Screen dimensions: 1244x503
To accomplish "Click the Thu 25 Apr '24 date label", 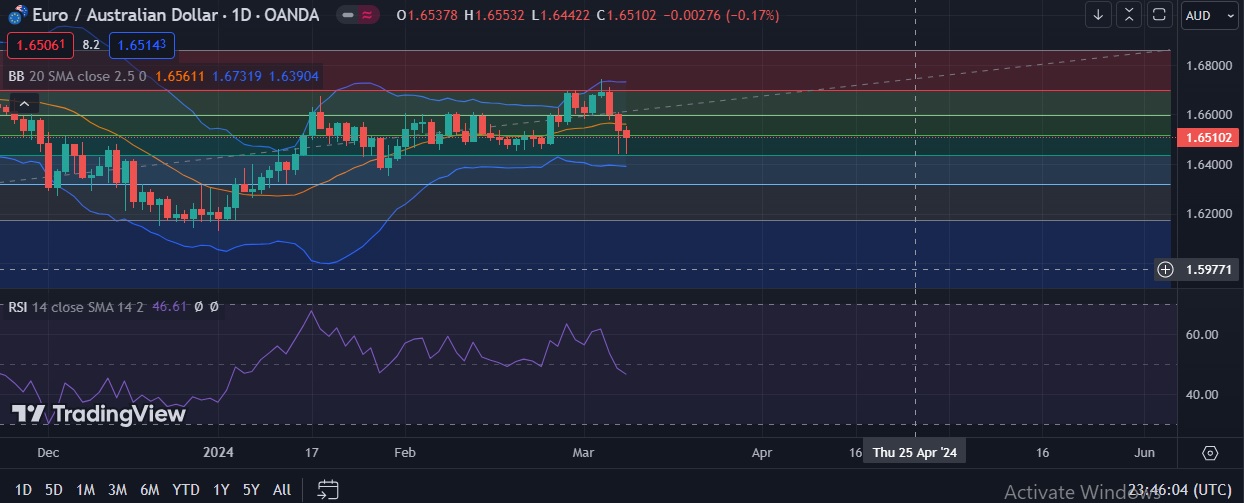I will click(915, 453).
